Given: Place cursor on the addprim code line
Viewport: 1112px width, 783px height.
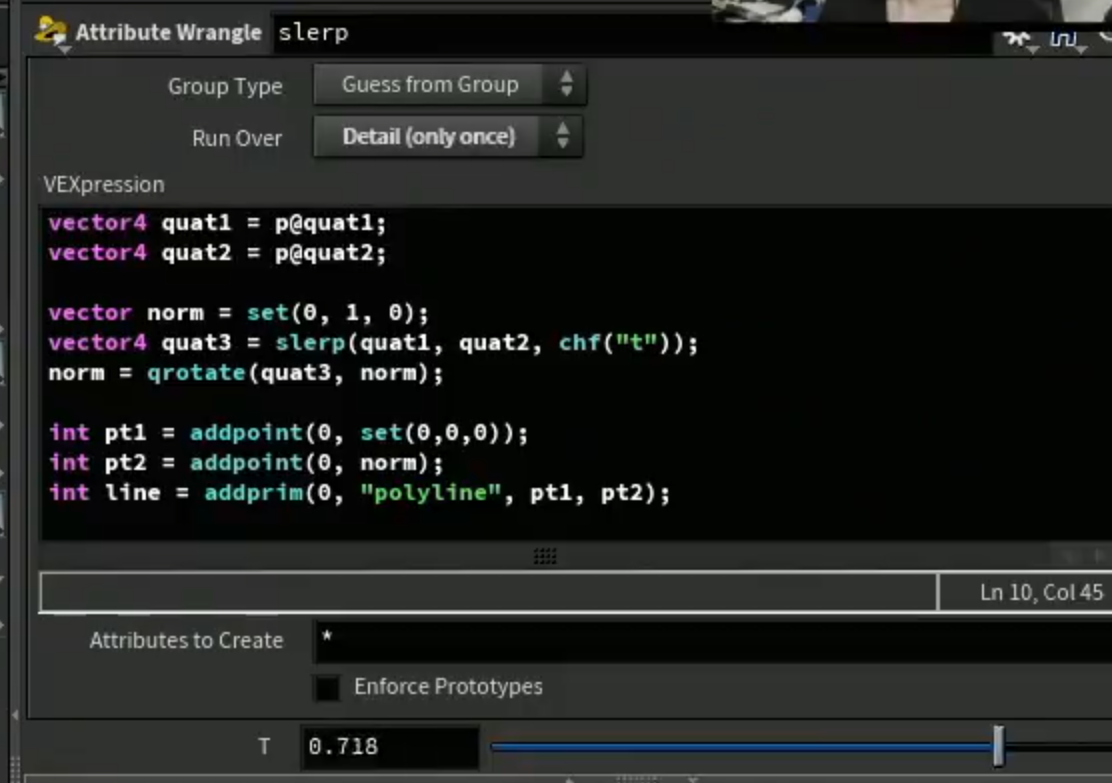Looking at the screenshot, I should [359, 492].
